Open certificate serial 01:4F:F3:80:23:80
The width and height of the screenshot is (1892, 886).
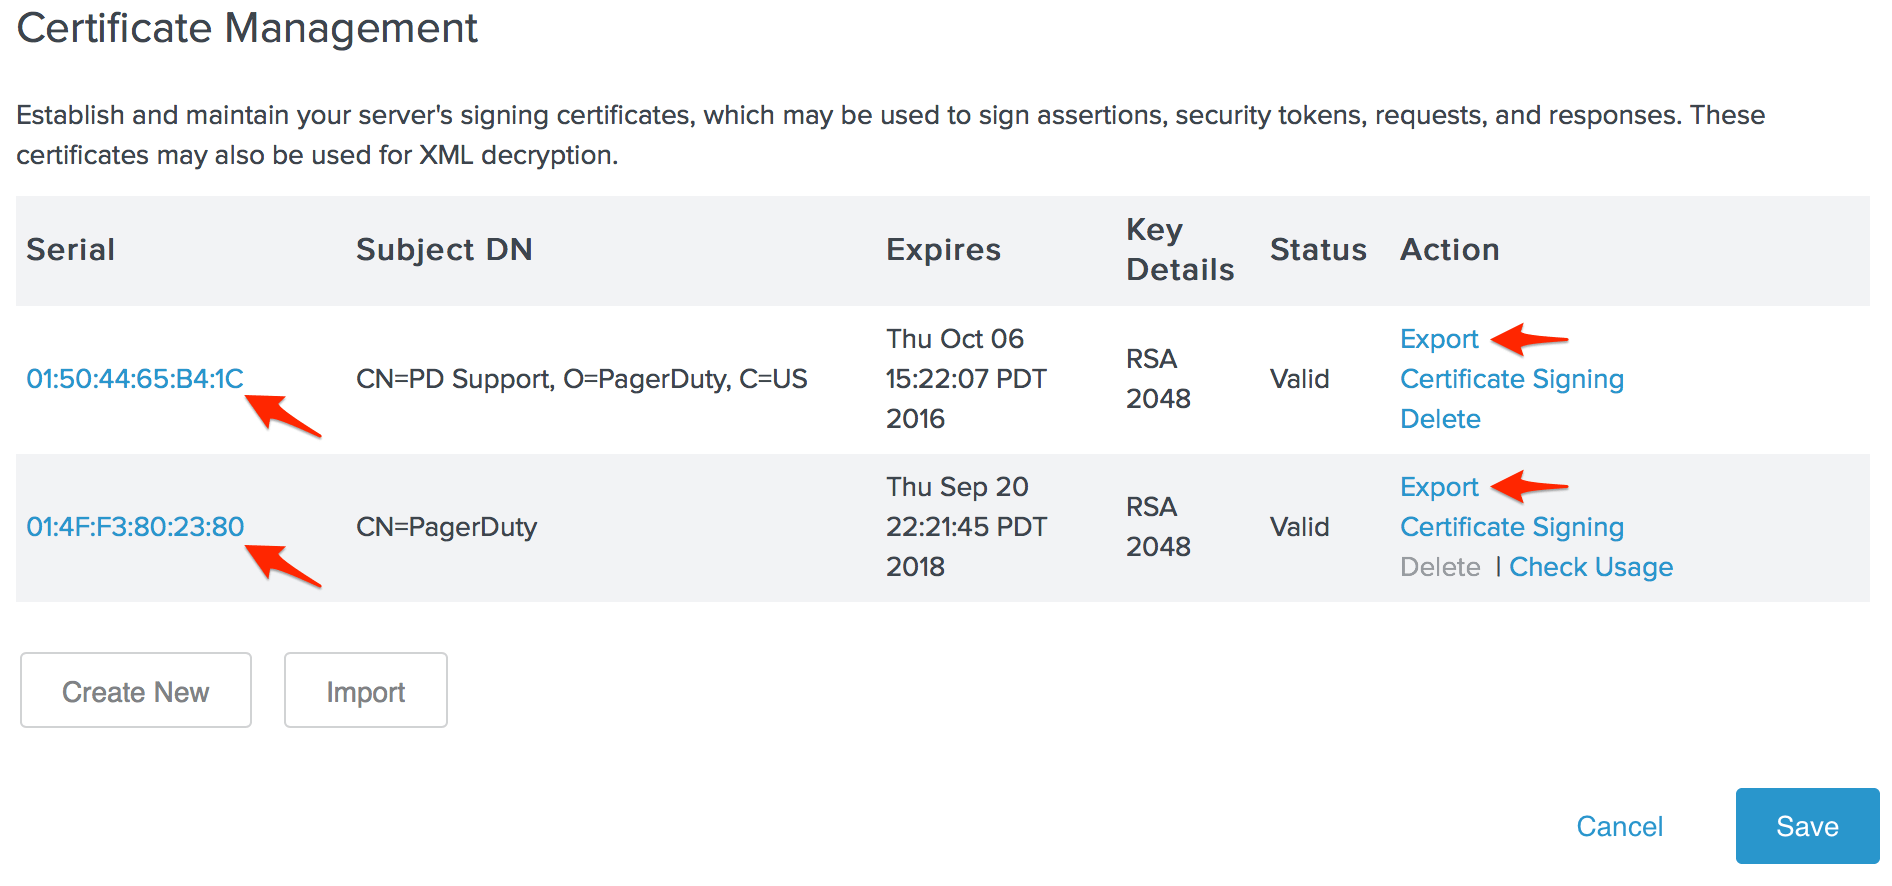(x=135, y=527)
